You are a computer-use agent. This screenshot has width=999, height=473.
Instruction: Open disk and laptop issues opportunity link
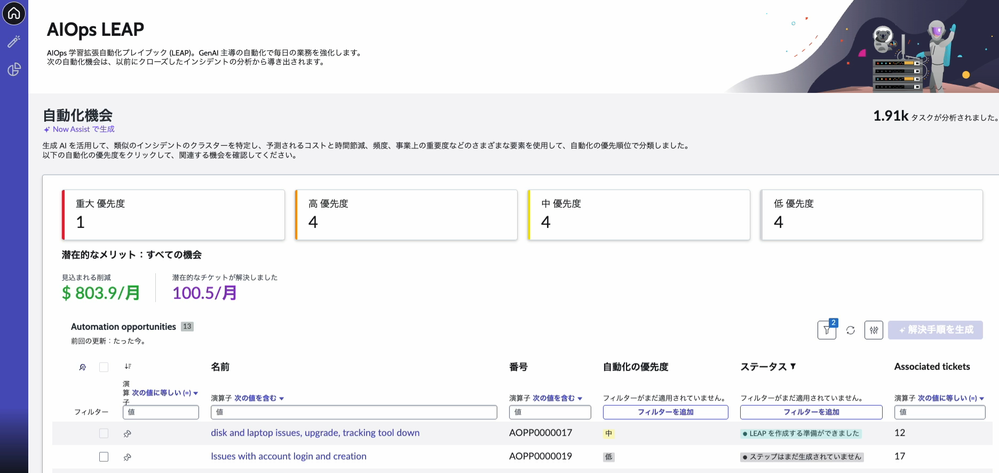pyautogui.click(x=315, y=433)
